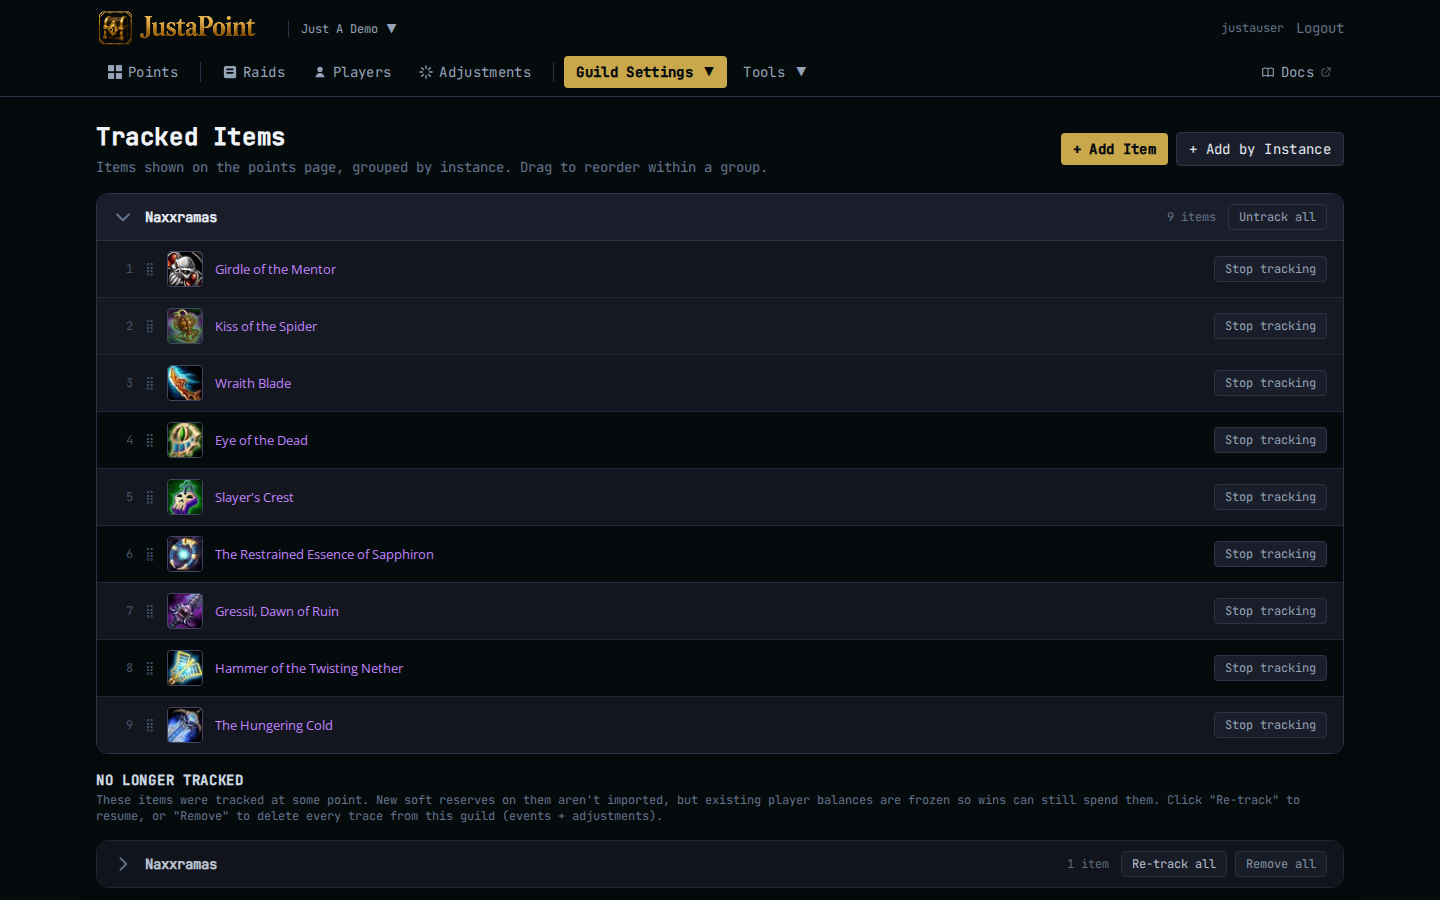
Task: Click Untrack all for Naxxramas
Action: pos(1277,217)
